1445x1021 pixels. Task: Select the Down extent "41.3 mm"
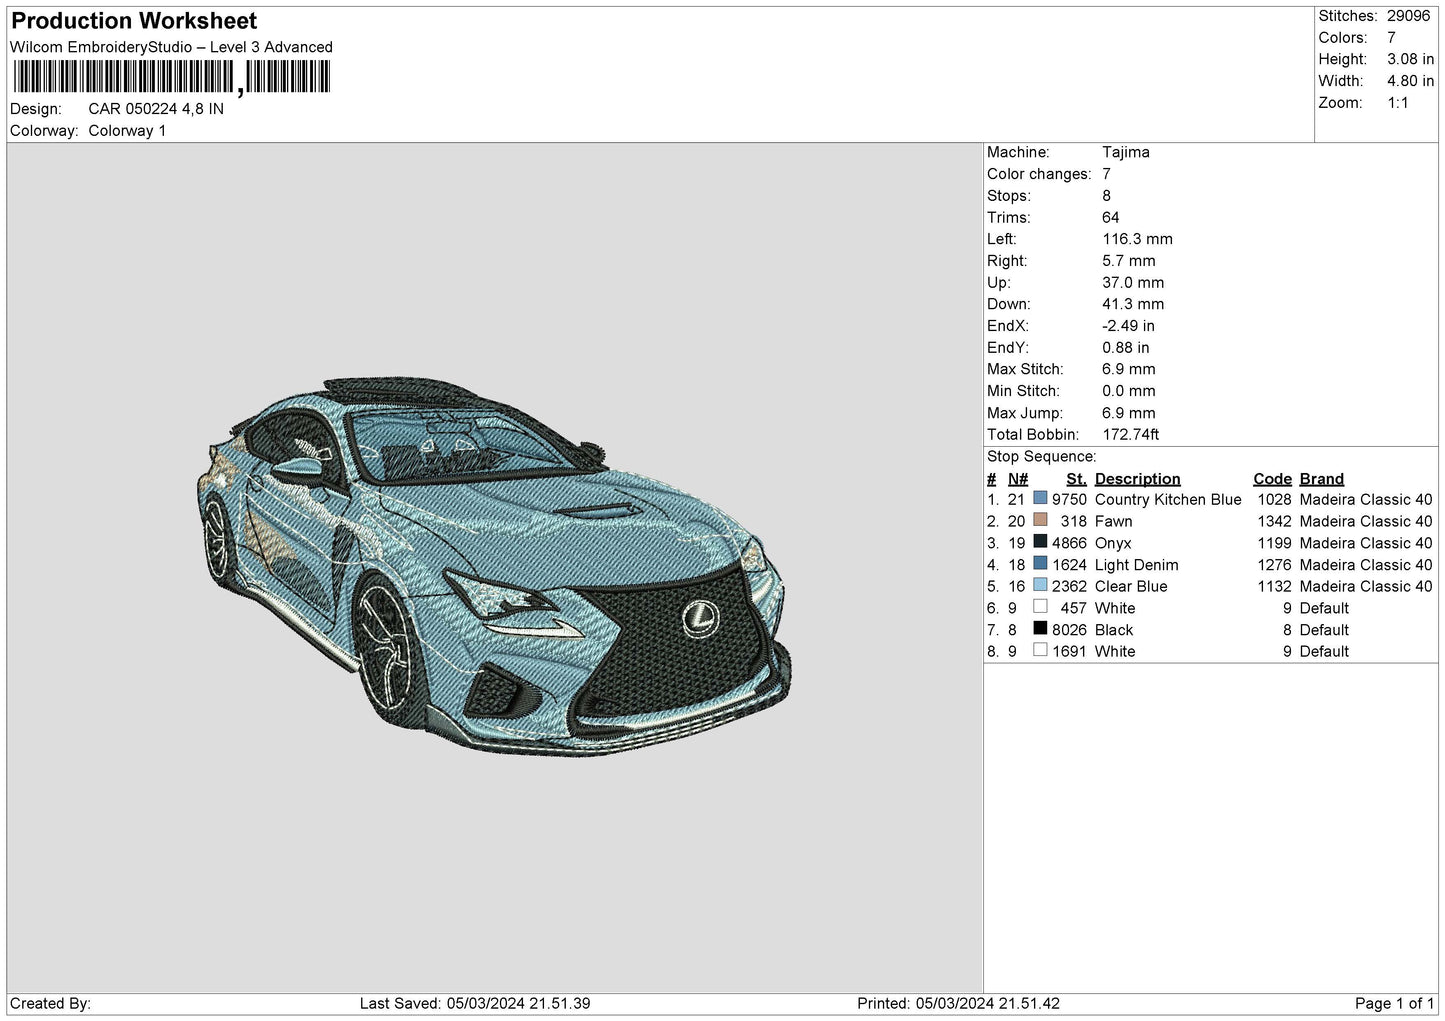tap(1133, 304)
